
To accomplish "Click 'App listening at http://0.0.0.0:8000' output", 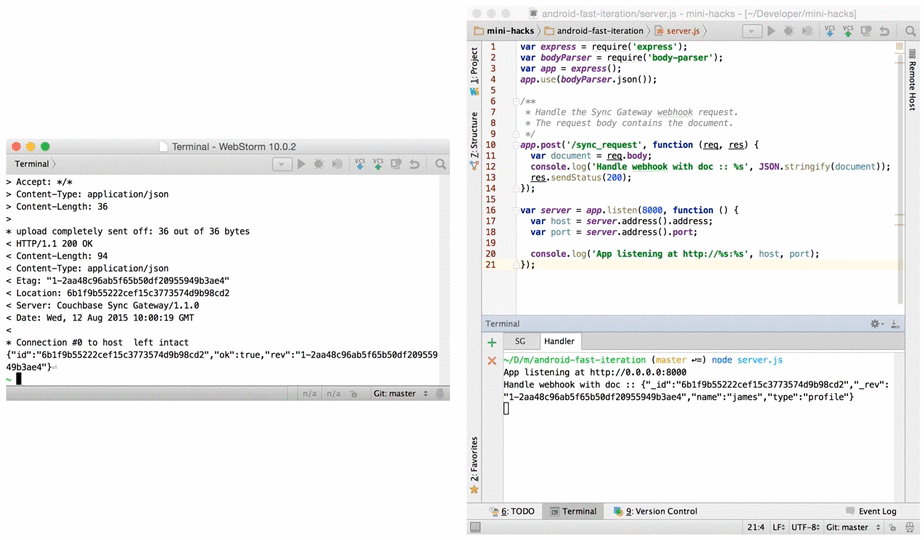I will tap(595, 373).
